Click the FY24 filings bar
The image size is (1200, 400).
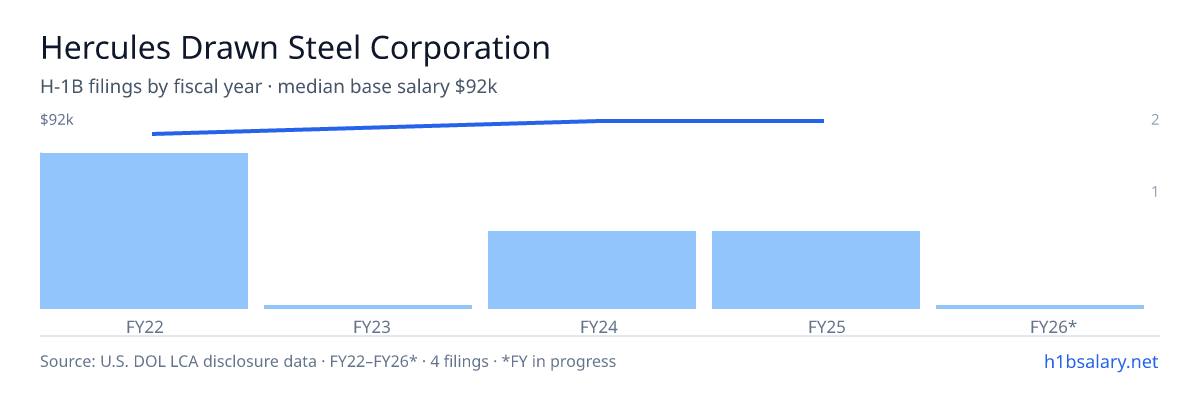coord(592,270)
